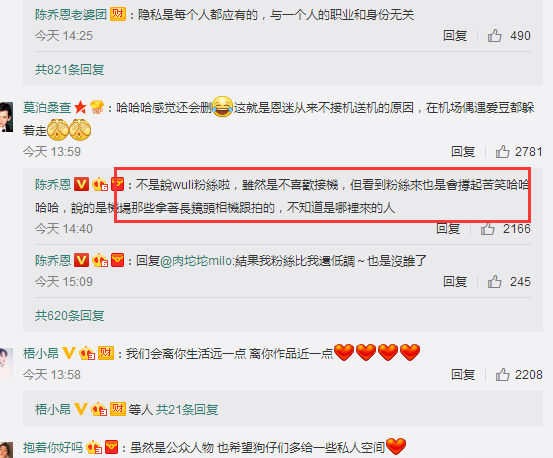Screen dimensions: 553x458
Task: Click 梧小昂's avatar thumbnail
Action: pos(6,362)
